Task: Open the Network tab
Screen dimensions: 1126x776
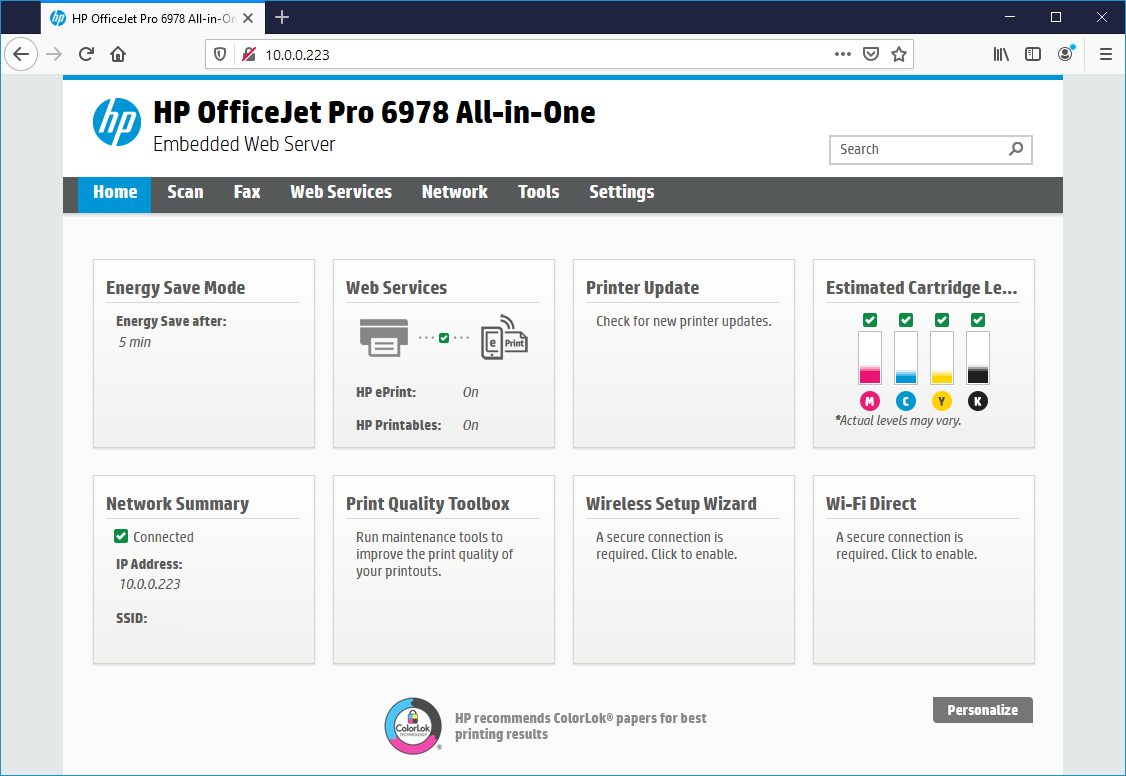Action: coord(455,192)
